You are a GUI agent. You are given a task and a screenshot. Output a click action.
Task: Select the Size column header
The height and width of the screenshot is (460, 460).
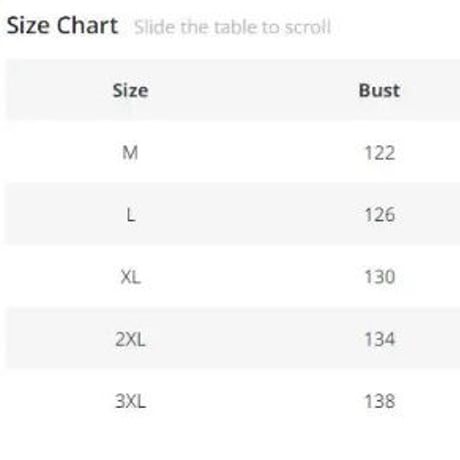pos(130,90)
